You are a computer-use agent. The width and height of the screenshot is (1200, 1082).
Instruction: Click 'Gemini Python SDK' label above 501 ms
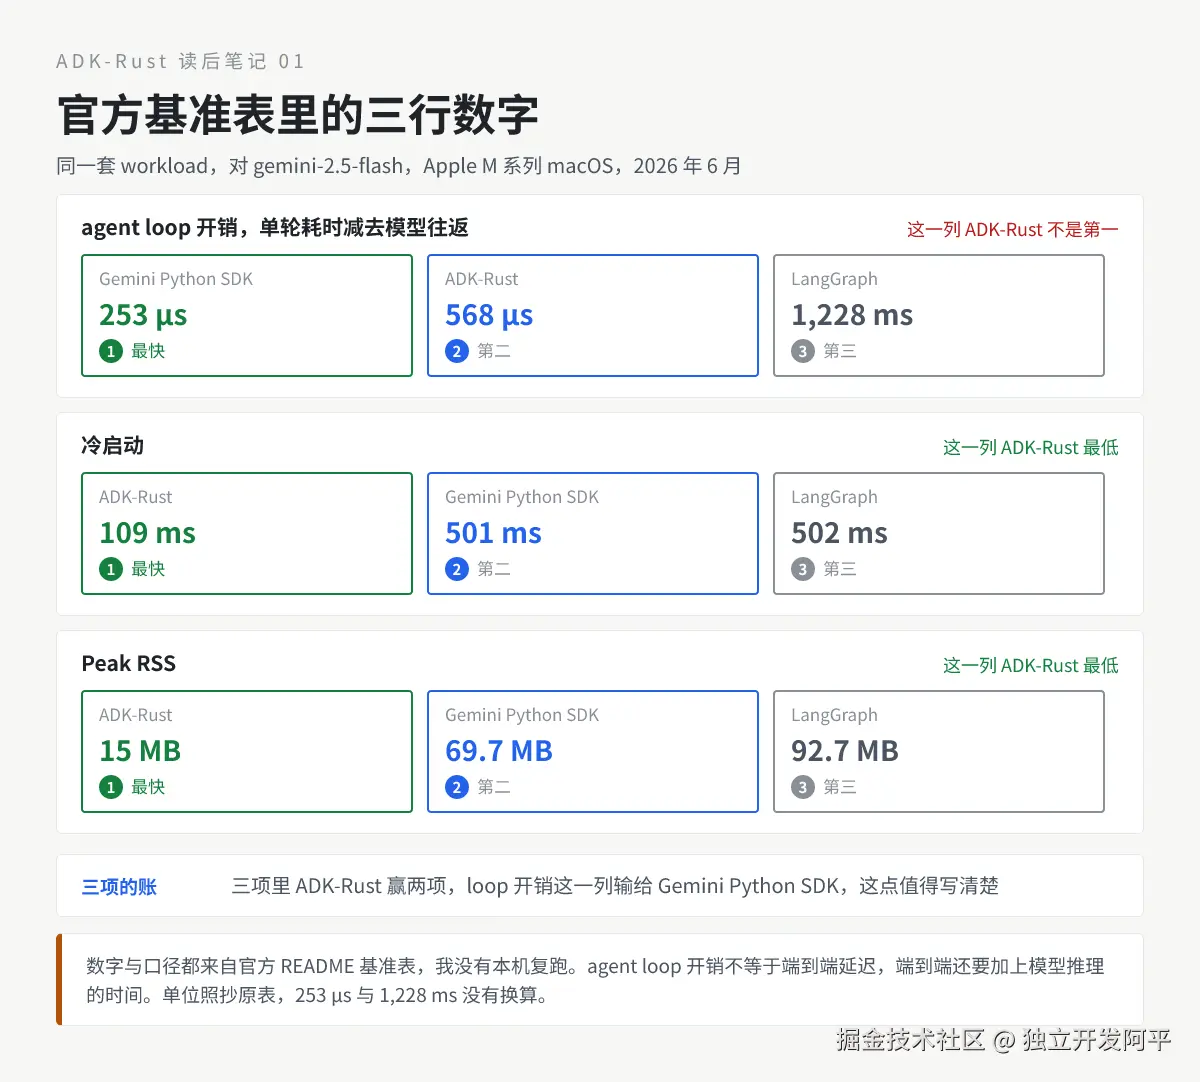coord(522,497)
